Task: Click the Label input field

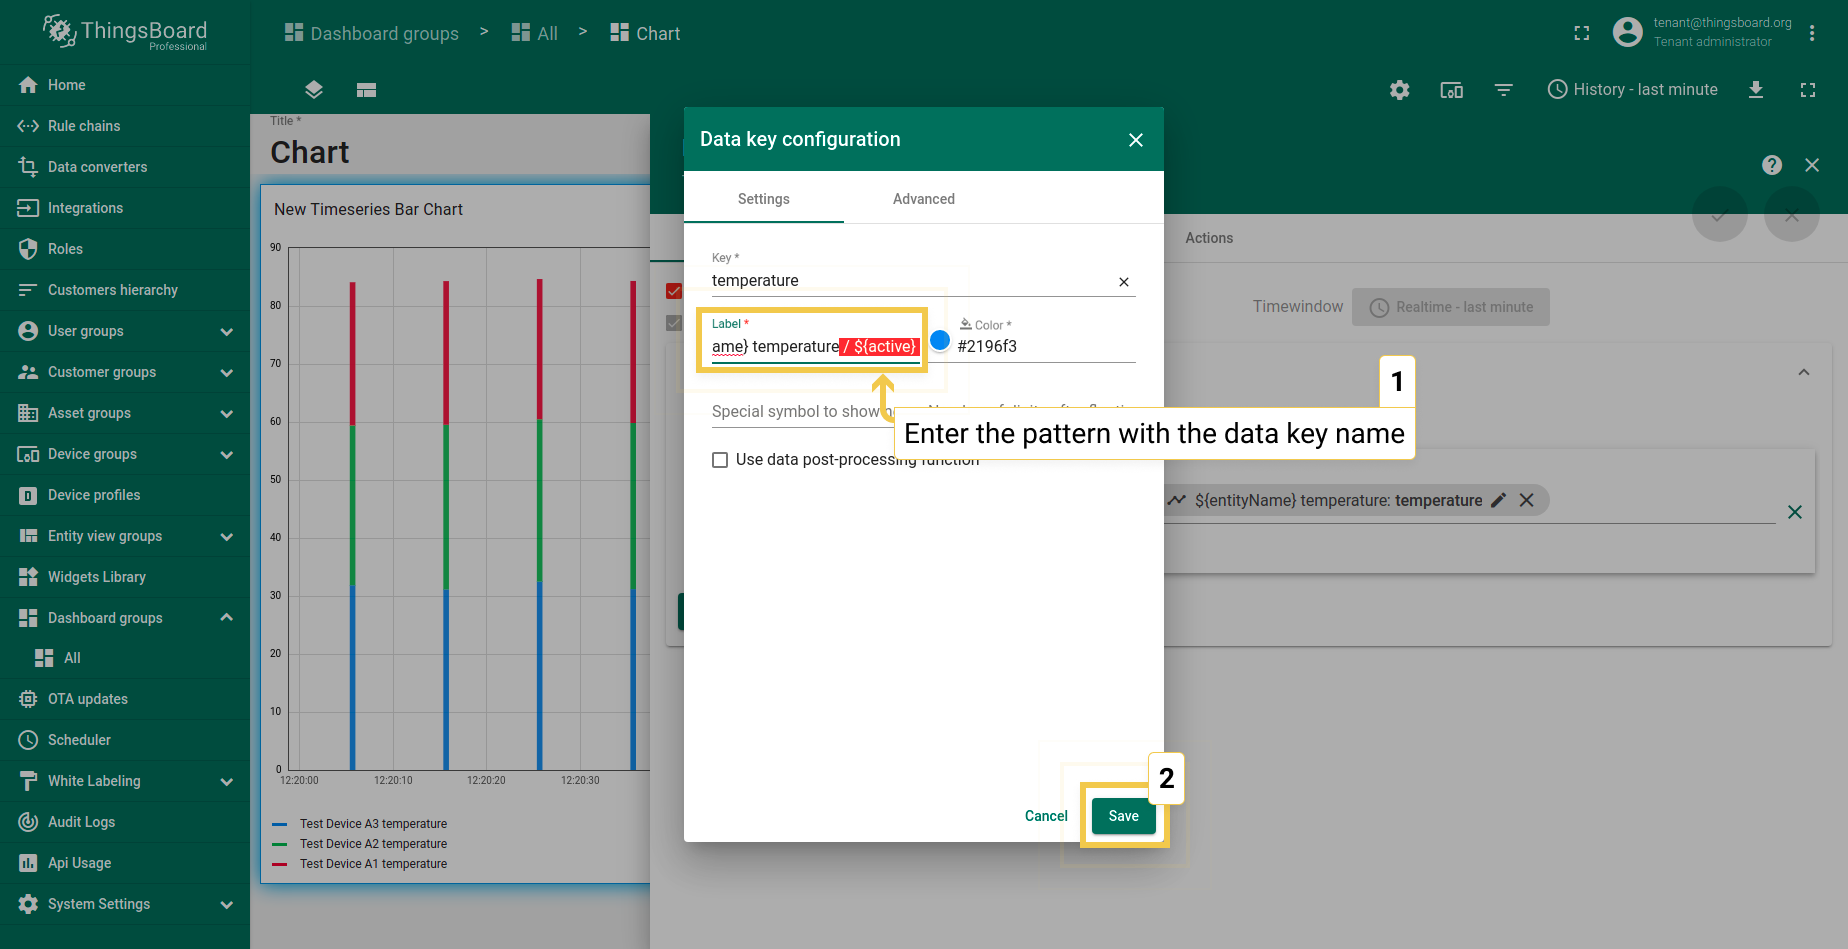Action: (x=815, y=346)
